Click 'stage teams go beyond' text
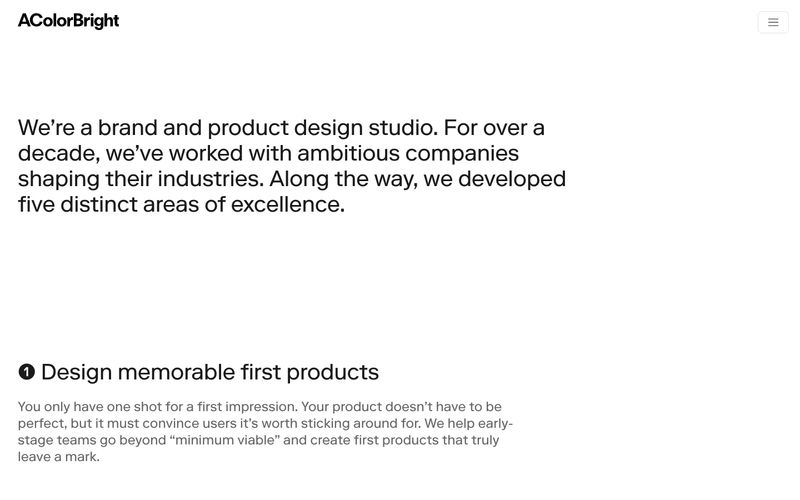800x500 pixels. click(92, 440)
